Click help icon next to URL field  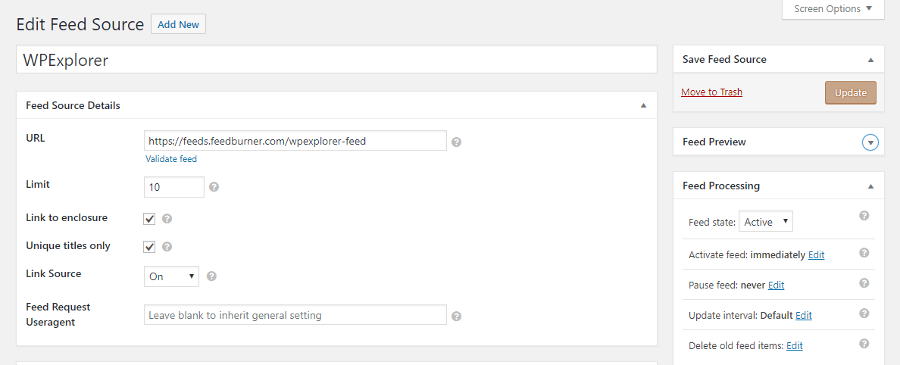pos(456,142)
